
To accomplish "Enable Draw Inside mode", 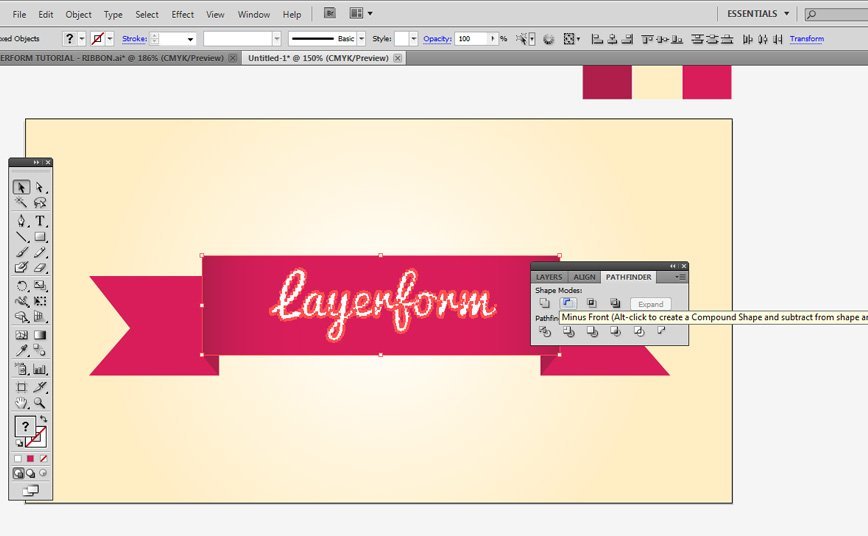I will click(43, 473).
